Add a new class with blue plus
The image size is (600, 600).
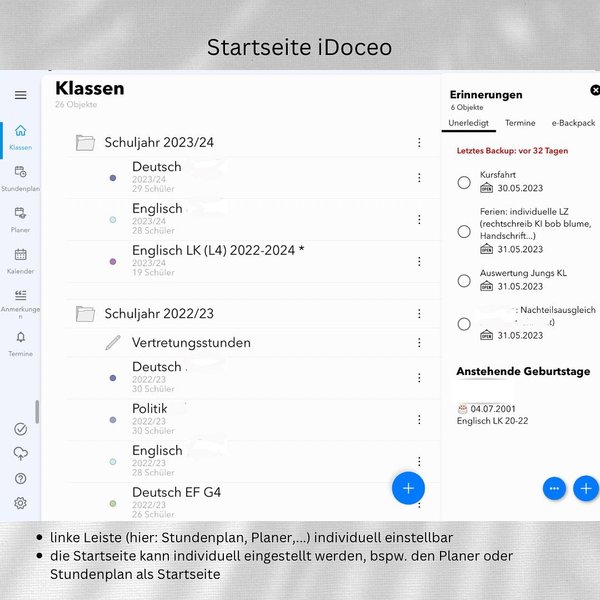408,488
